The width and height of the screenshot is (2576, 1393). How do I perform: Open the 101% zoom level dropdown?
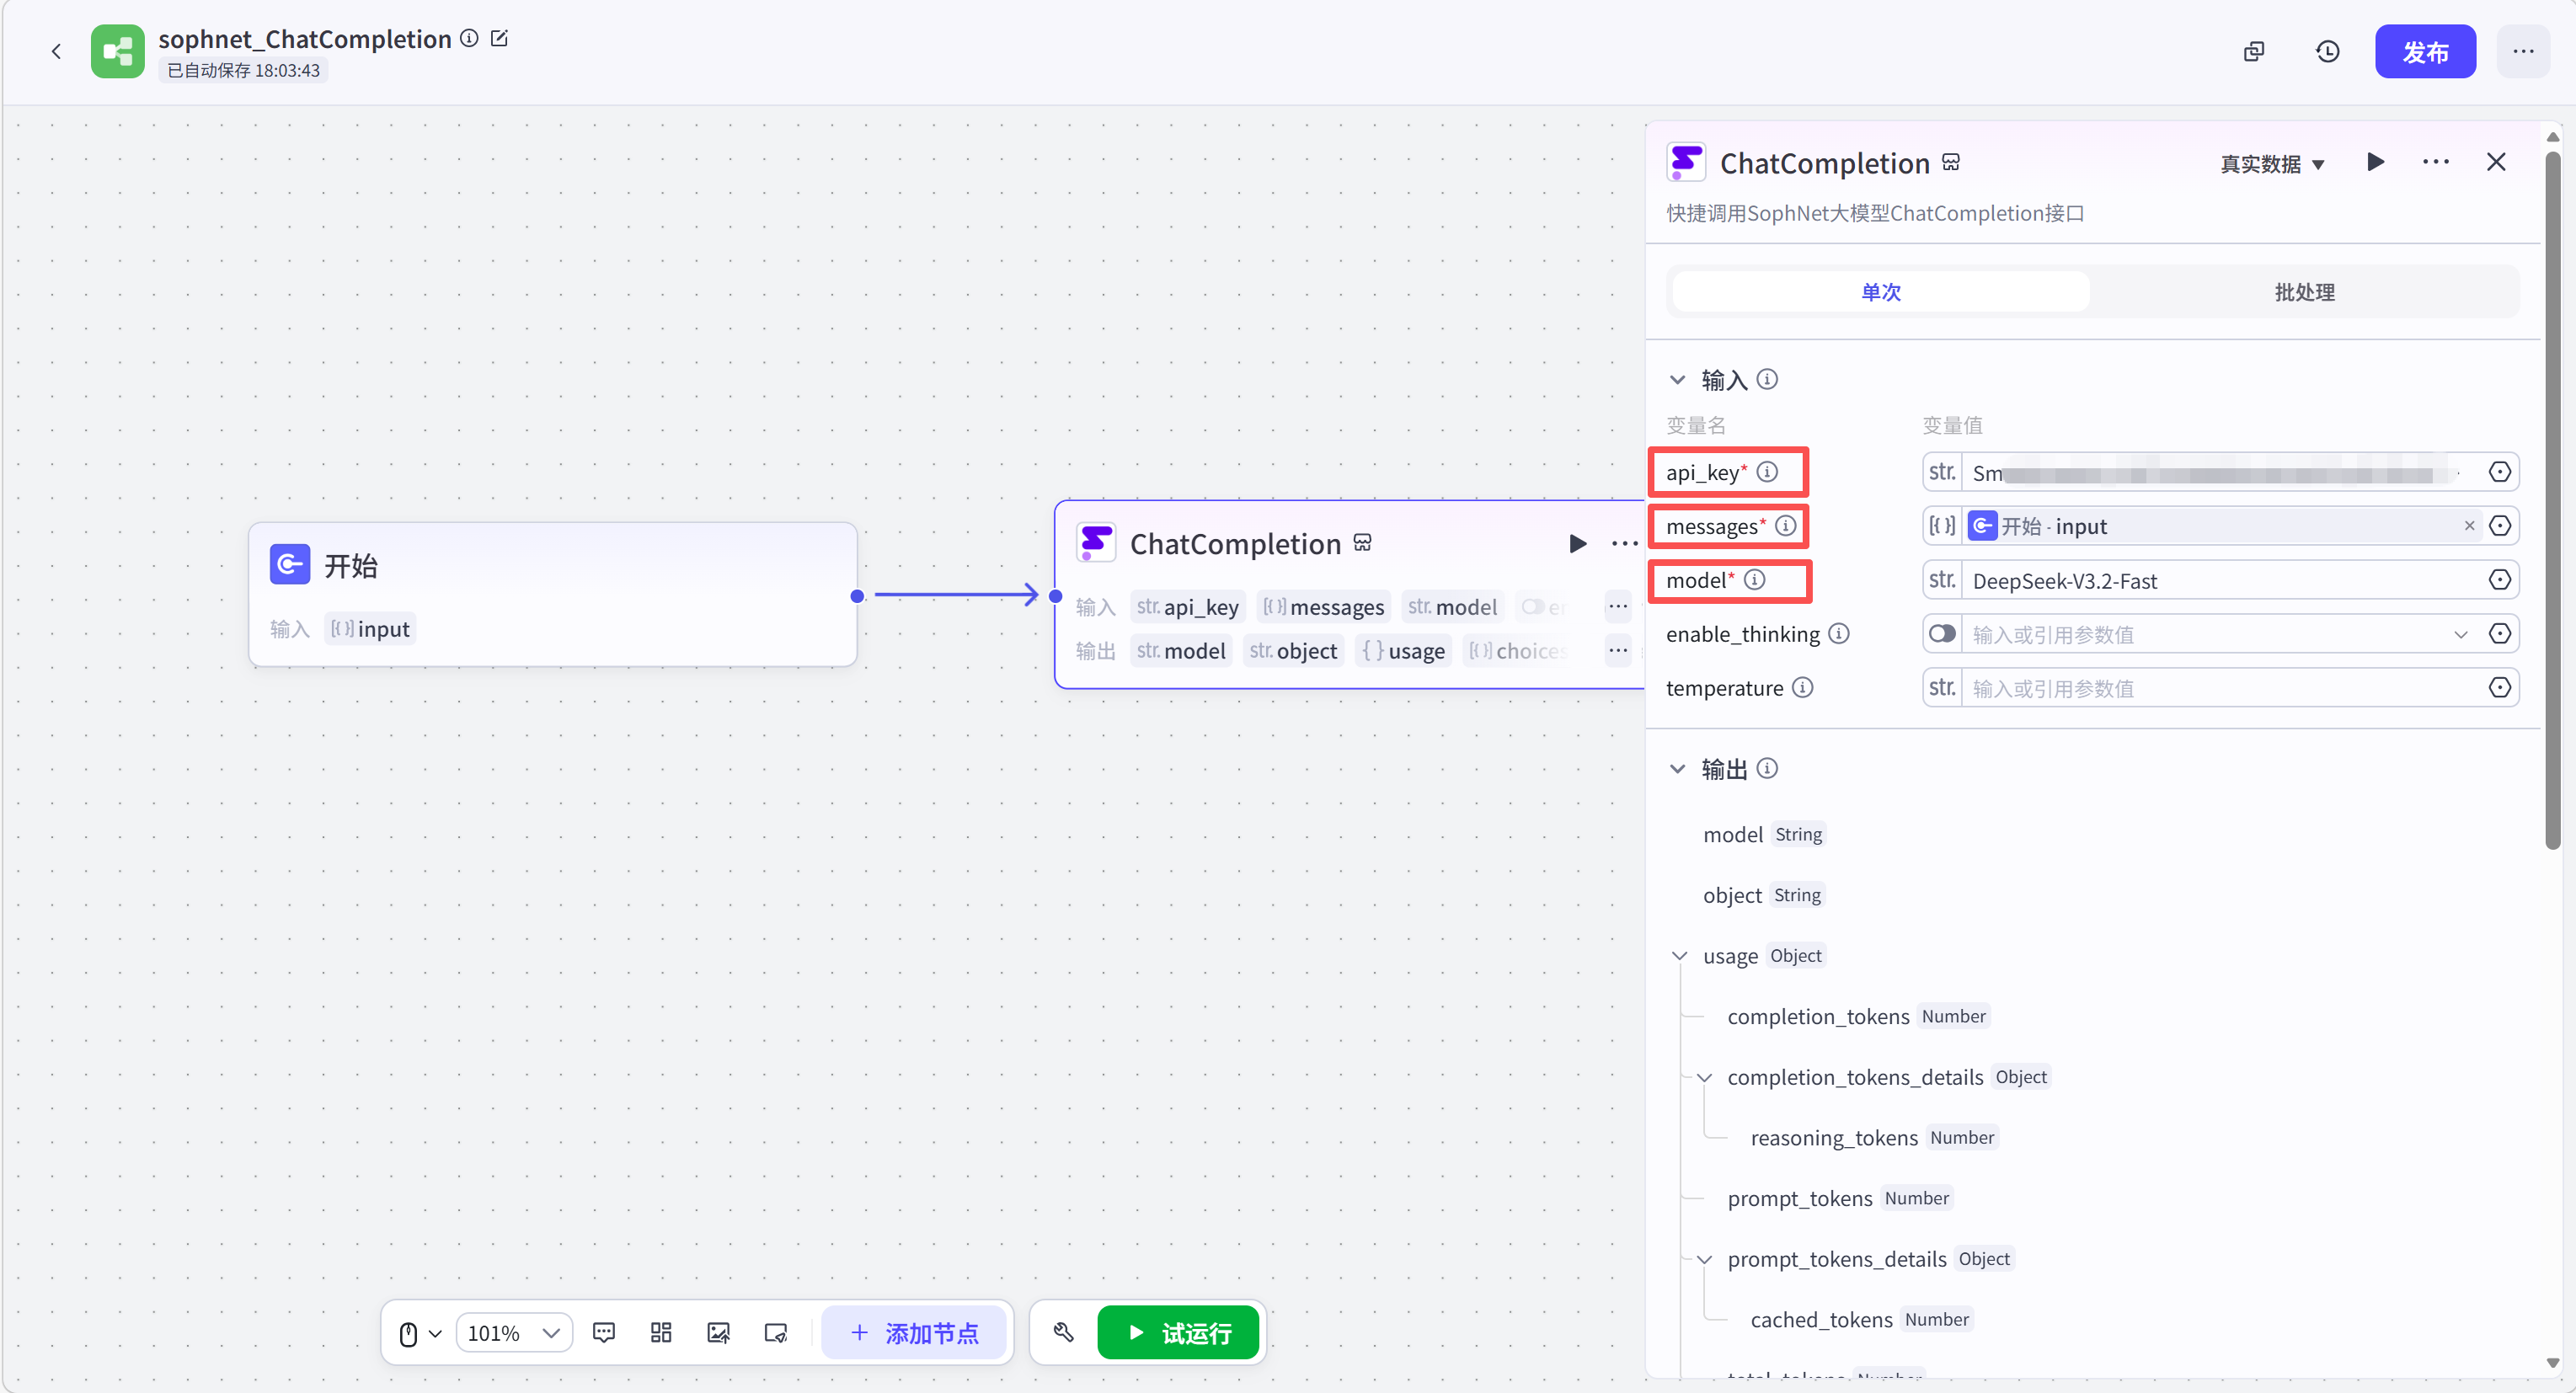pyautogui.click(x=514, y=1332)
